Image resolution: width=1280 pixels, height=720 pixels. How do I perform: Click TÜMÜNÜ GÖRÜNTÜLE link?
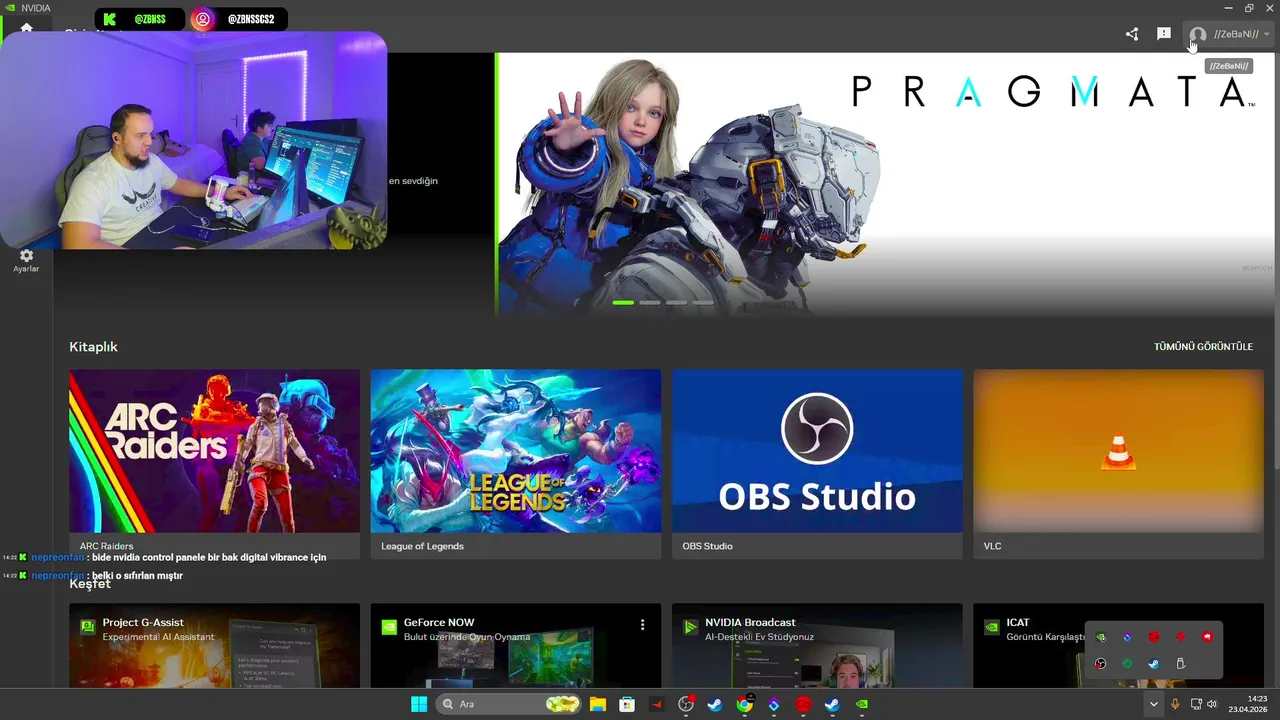point(1203,347)
